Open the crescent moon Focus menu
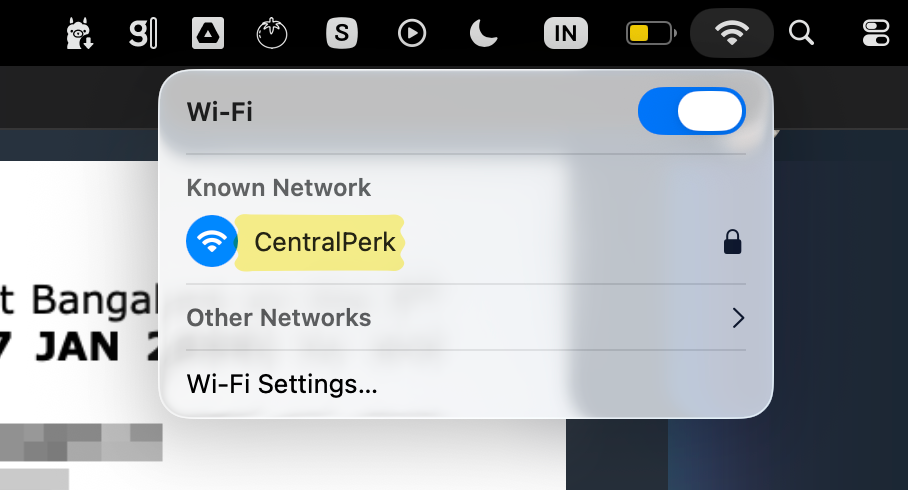This screenshot has width=908, height=490. (484, 34)
